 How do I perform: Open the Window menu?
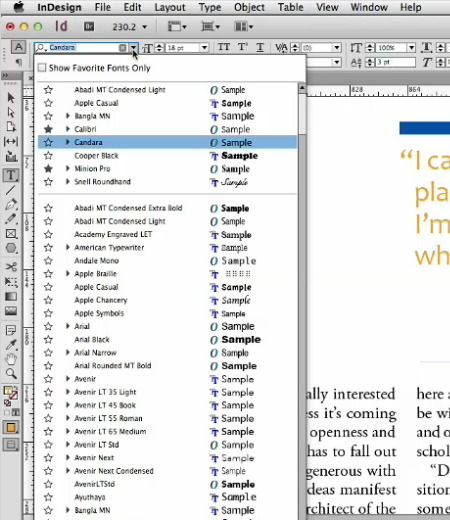[x=369, y=7]
